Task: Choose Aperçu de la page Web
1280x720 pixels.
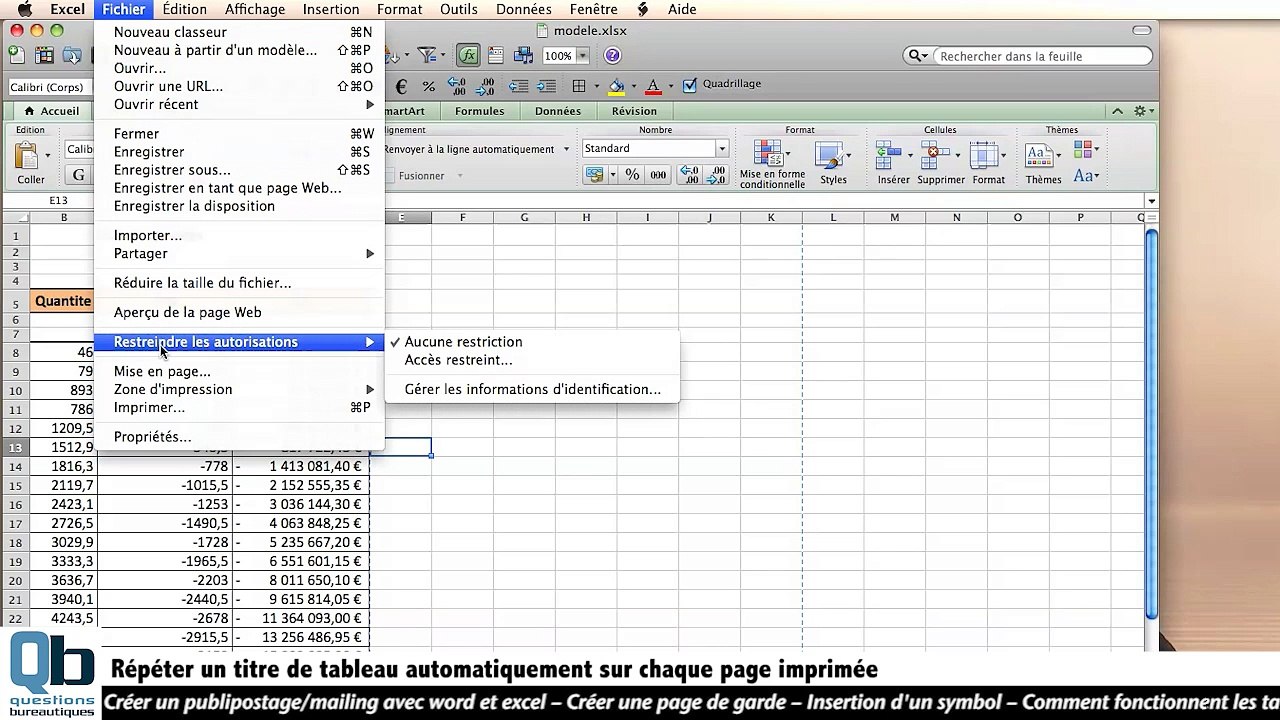Action: 240,312
